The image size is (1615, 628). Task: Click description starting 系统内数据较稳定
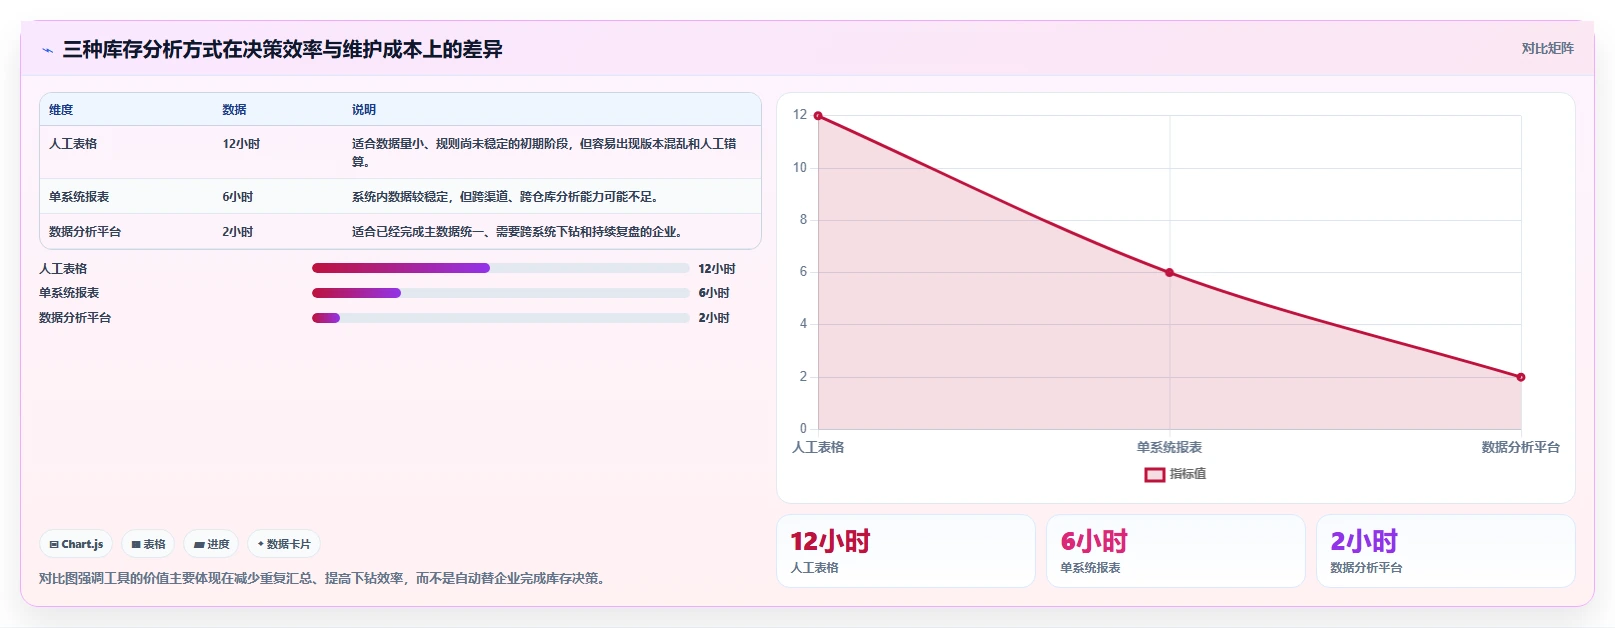click(505, 197)
